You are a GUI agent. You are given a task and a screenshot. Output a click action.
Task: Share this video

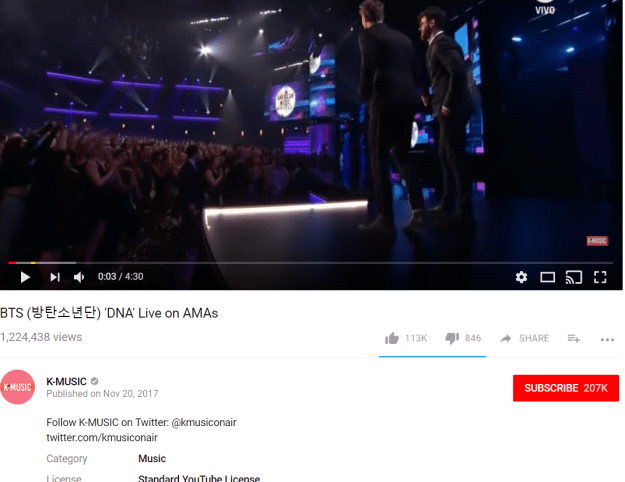(525, 338)
